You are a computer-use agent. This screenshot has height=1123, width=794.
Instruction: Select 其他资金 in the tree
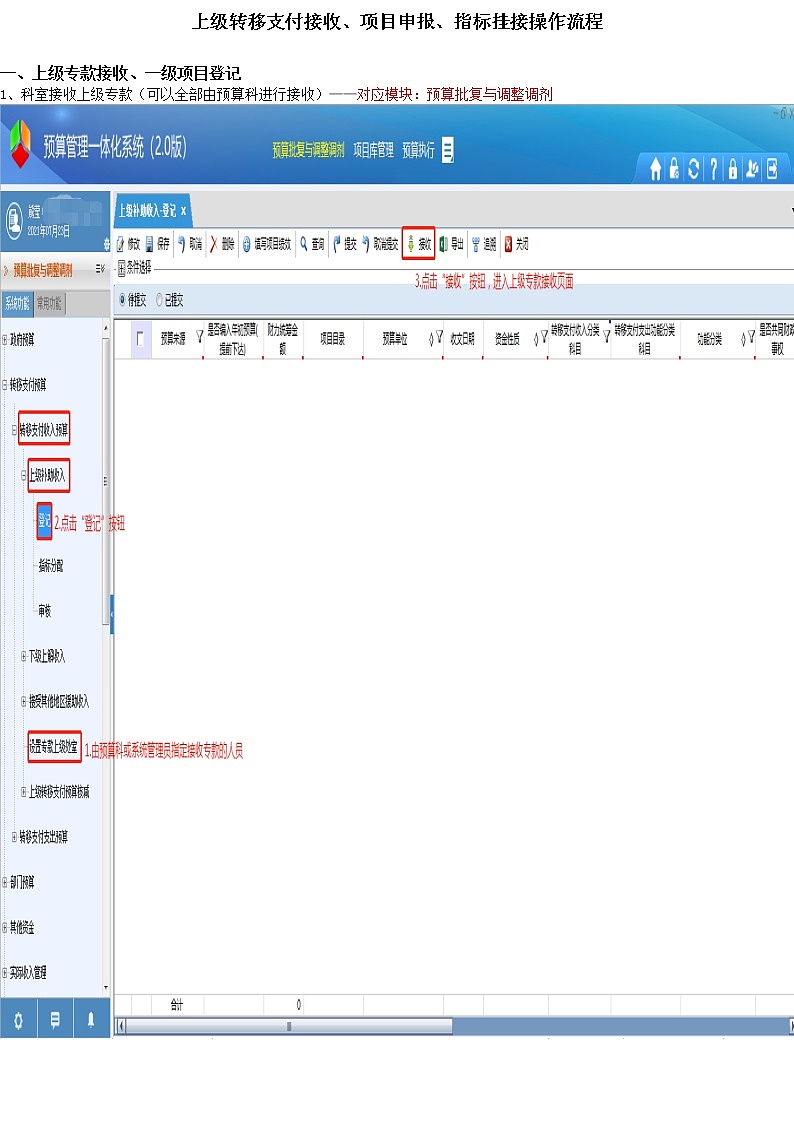22,927
